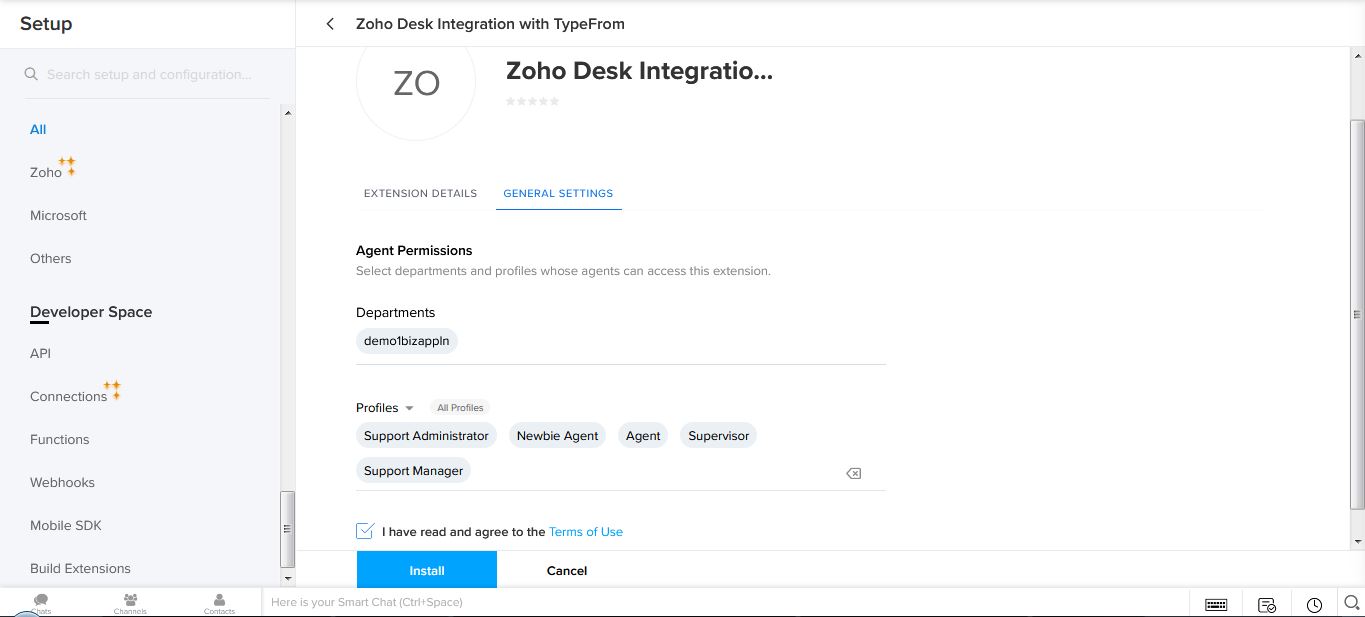
Task: Click the keyboard shortcuts icon
Action: (1216, 604)
